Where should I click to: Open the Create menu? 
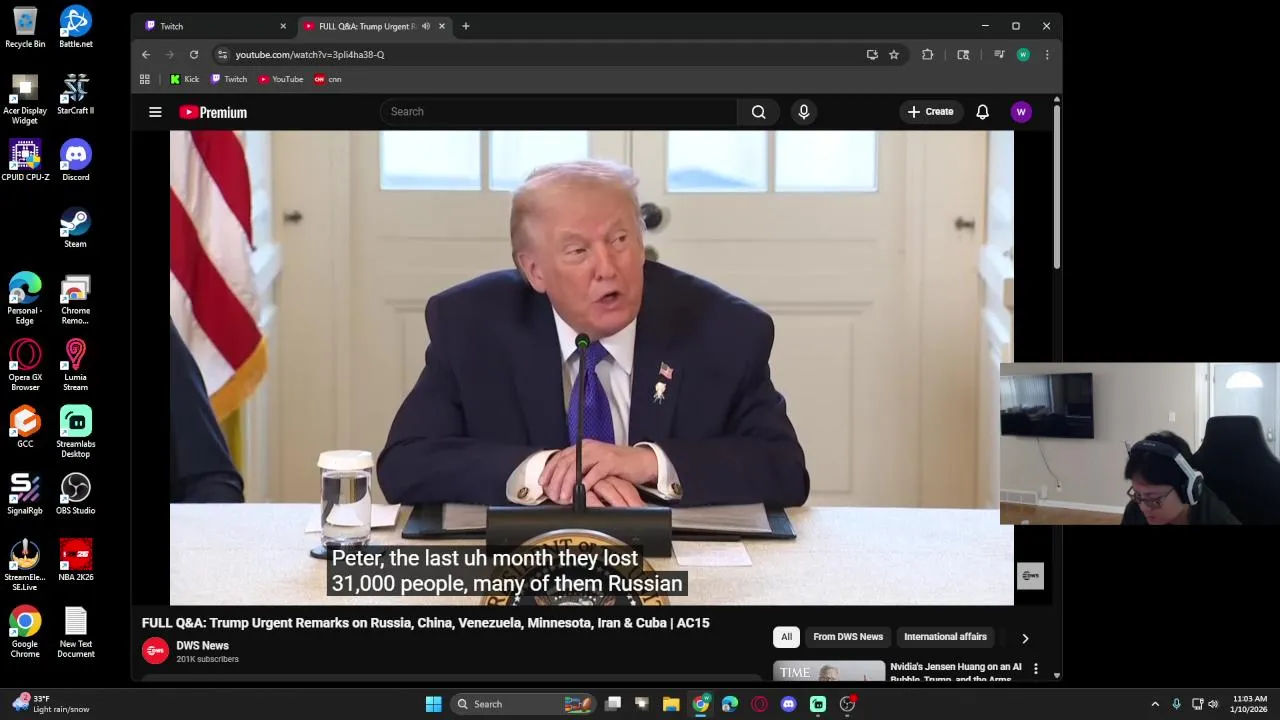click(x=931, y=112)
